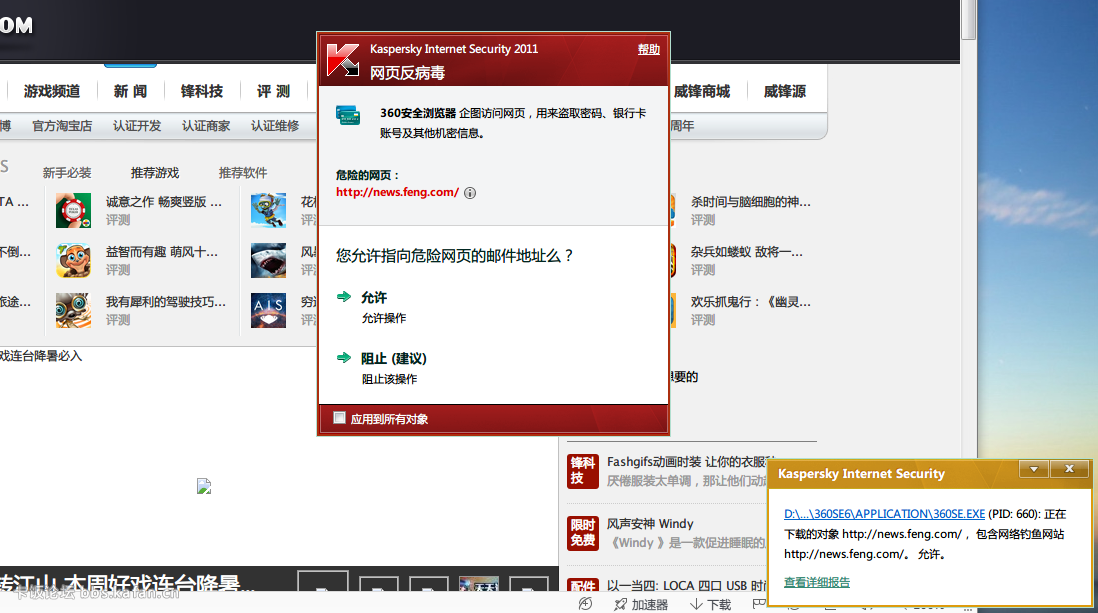1098x613 pixels.
Task: Open 以一当四: LOCA 四口 USB article
Action: click(x=686, y=586)
